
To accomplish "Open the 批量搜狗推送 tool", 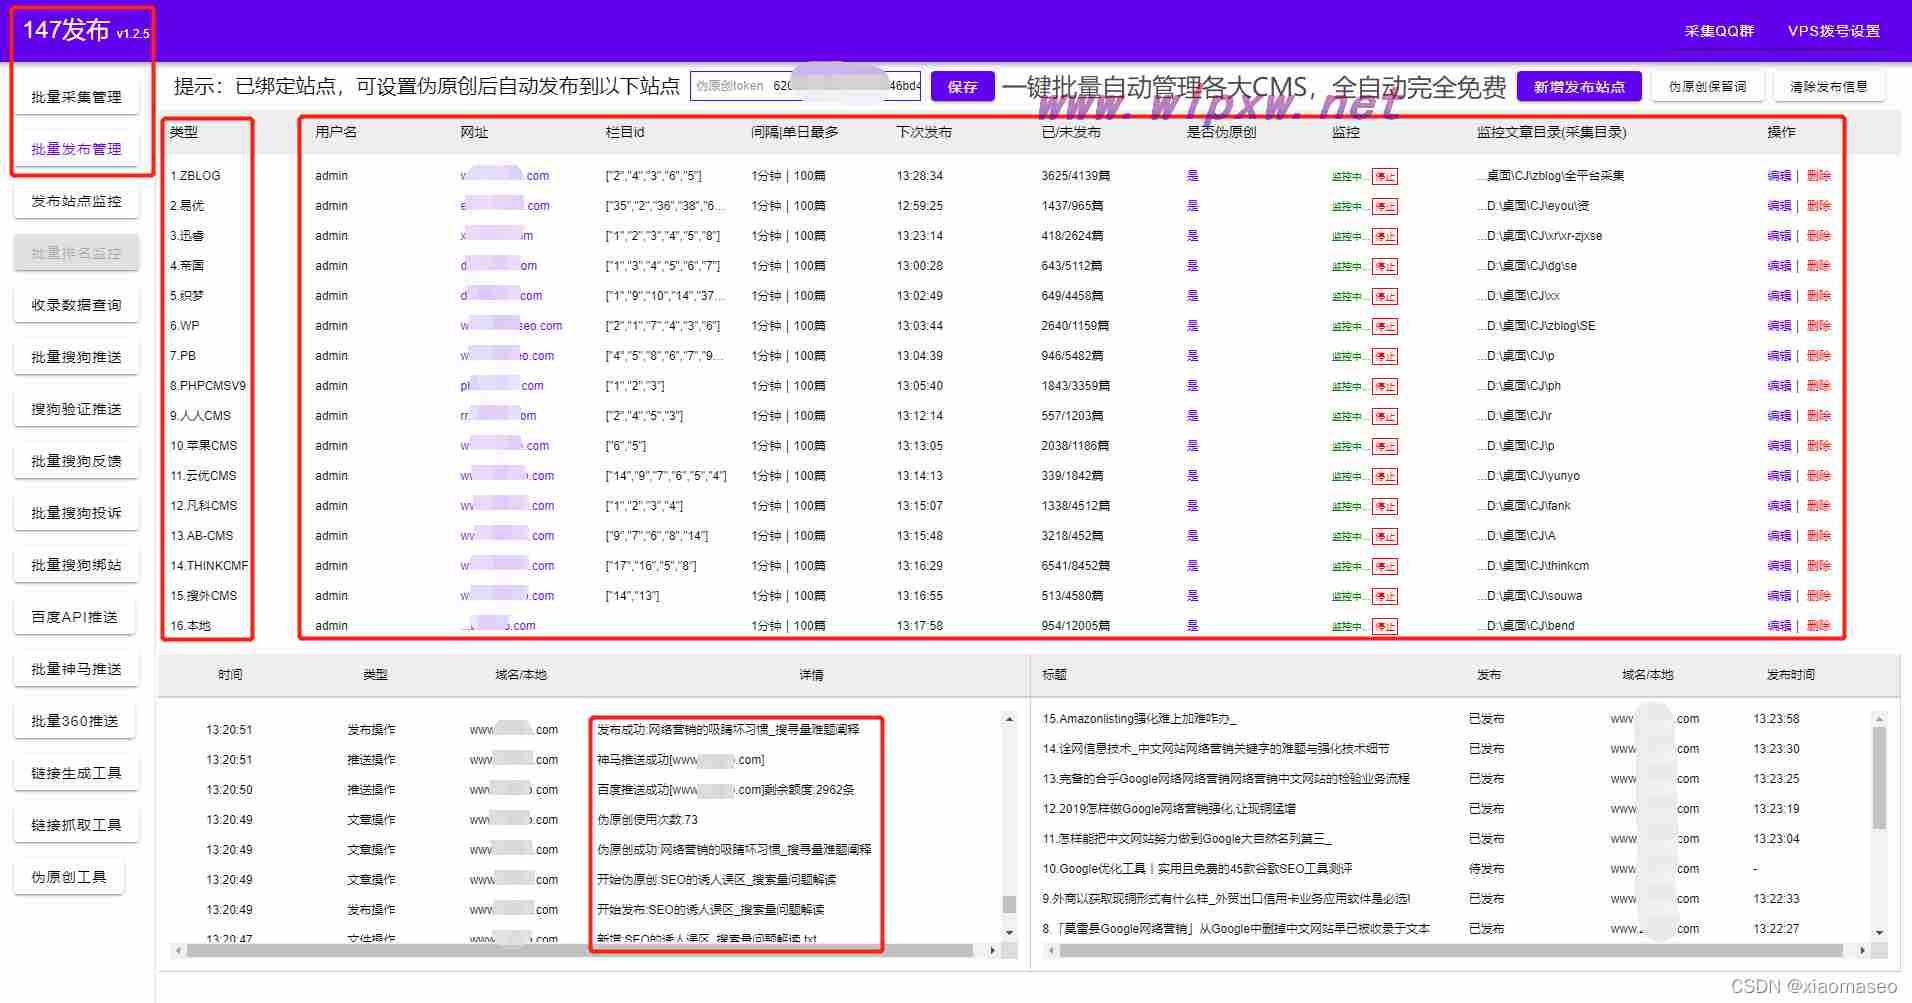I will tap(76, 357).
